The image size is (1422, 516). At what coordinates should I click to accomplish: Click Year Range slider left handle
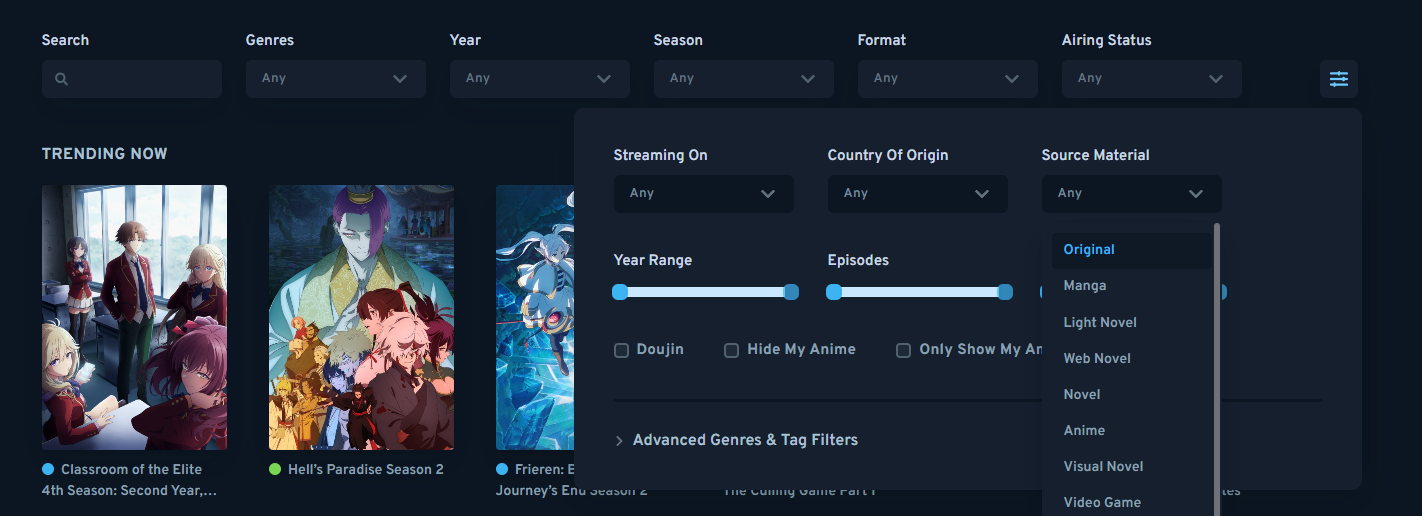(620, 292)
